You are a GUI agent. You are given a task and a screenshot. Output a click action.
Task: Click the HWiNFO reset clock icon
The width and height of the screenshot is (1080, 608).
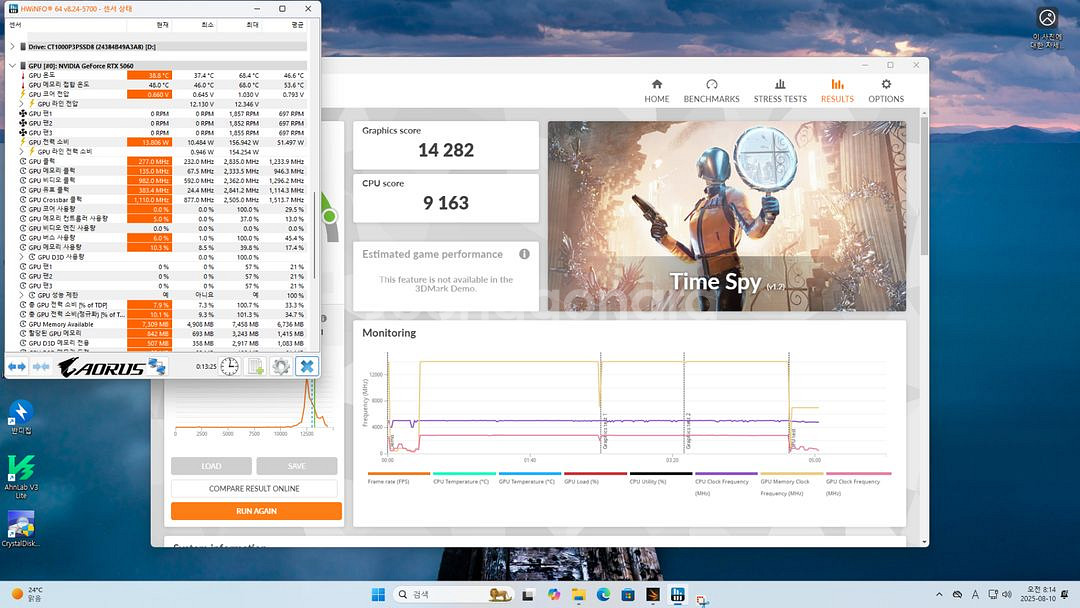point(230,367)
